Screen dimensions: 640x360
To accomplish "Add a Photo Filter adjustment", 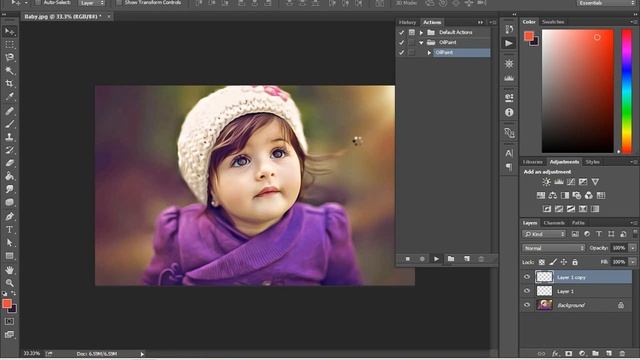I will [577, 196].
